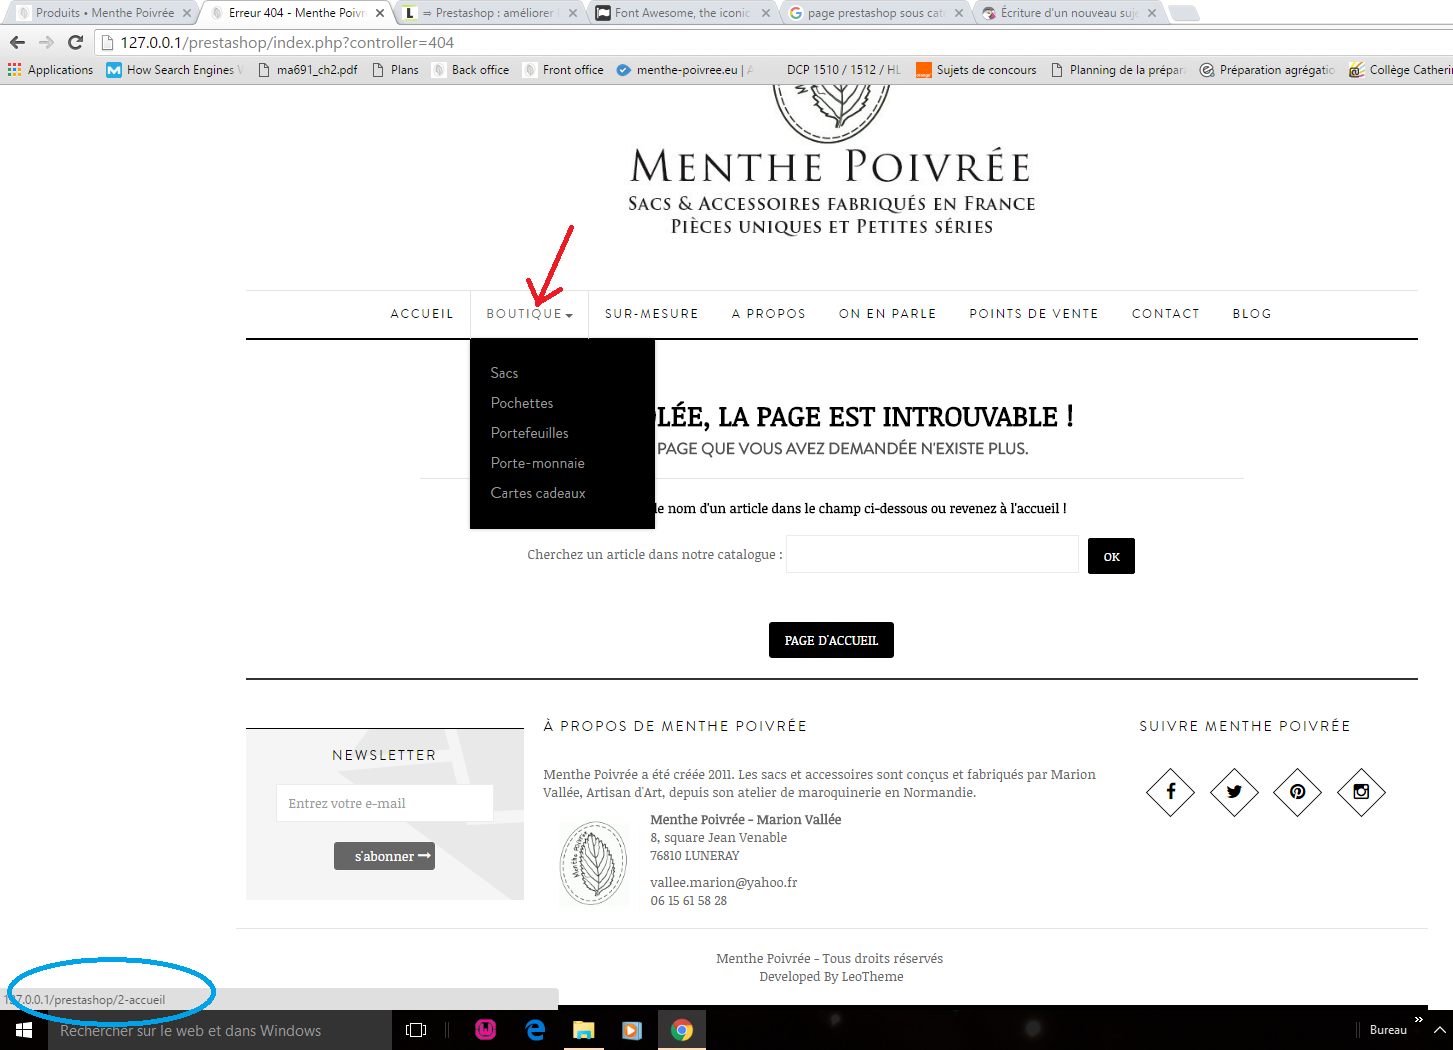Open the Collège Catheri bookmark
This screenshot has width=1453, height=1050.
[x=1400, y=70]
